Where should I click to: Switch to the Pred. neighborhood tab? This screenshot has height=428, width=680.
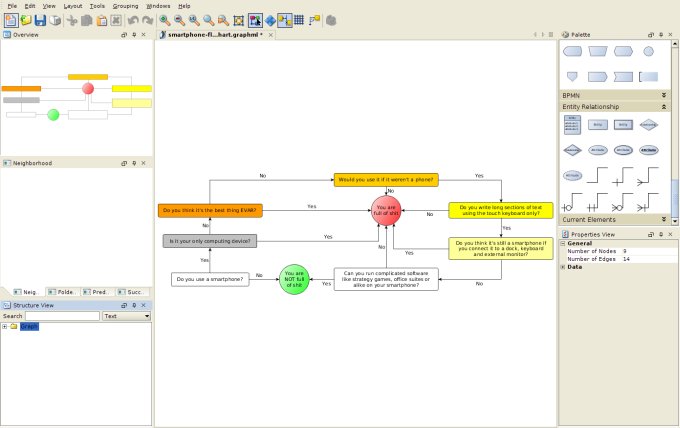tap(96, 292)
